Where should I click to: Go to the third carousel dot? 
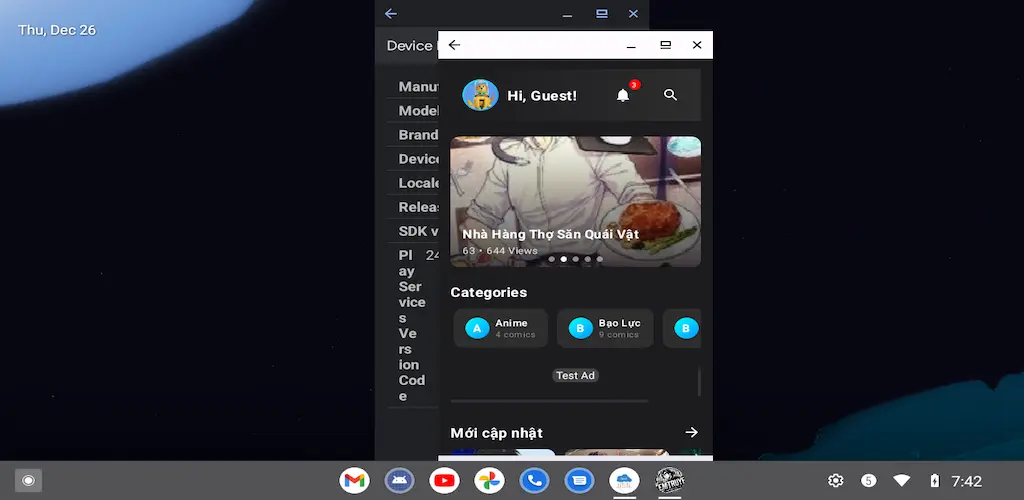(575, 259)
